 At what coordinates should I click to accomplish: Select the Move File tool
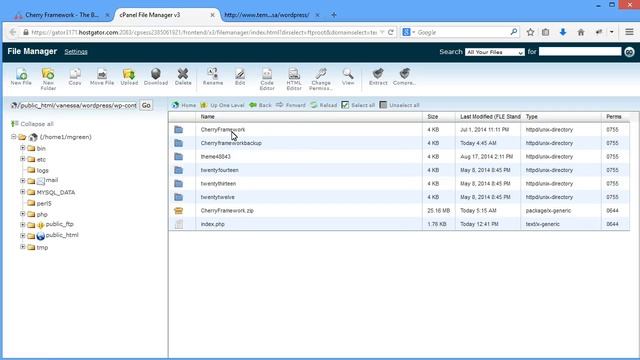(102, 76)
